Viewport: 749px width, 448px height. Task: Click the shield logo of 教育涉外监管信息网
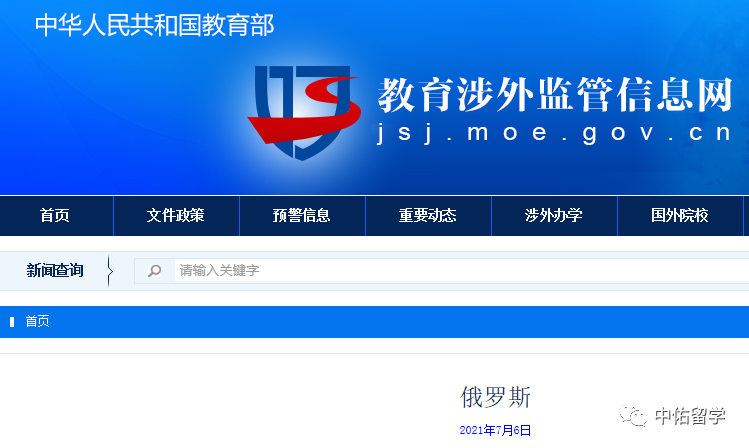click(304, 113)
